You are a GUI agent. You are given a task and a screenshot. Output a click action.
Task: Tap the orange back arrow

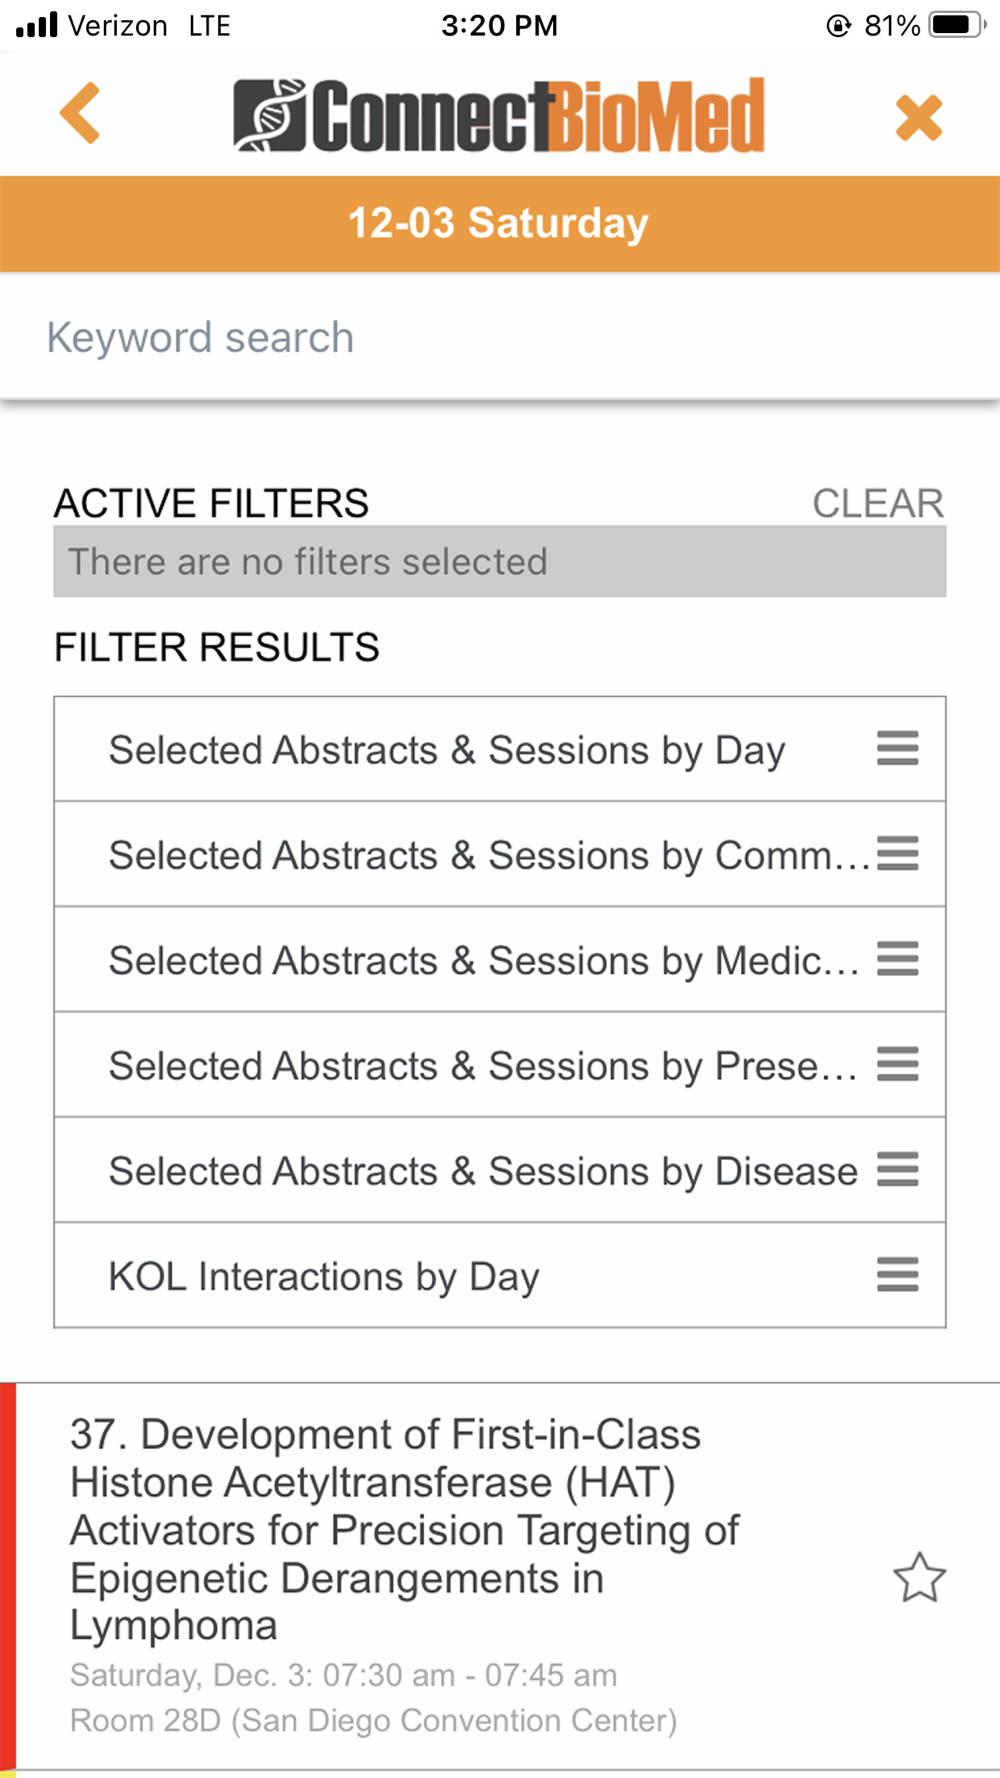[x=81, y=113]
